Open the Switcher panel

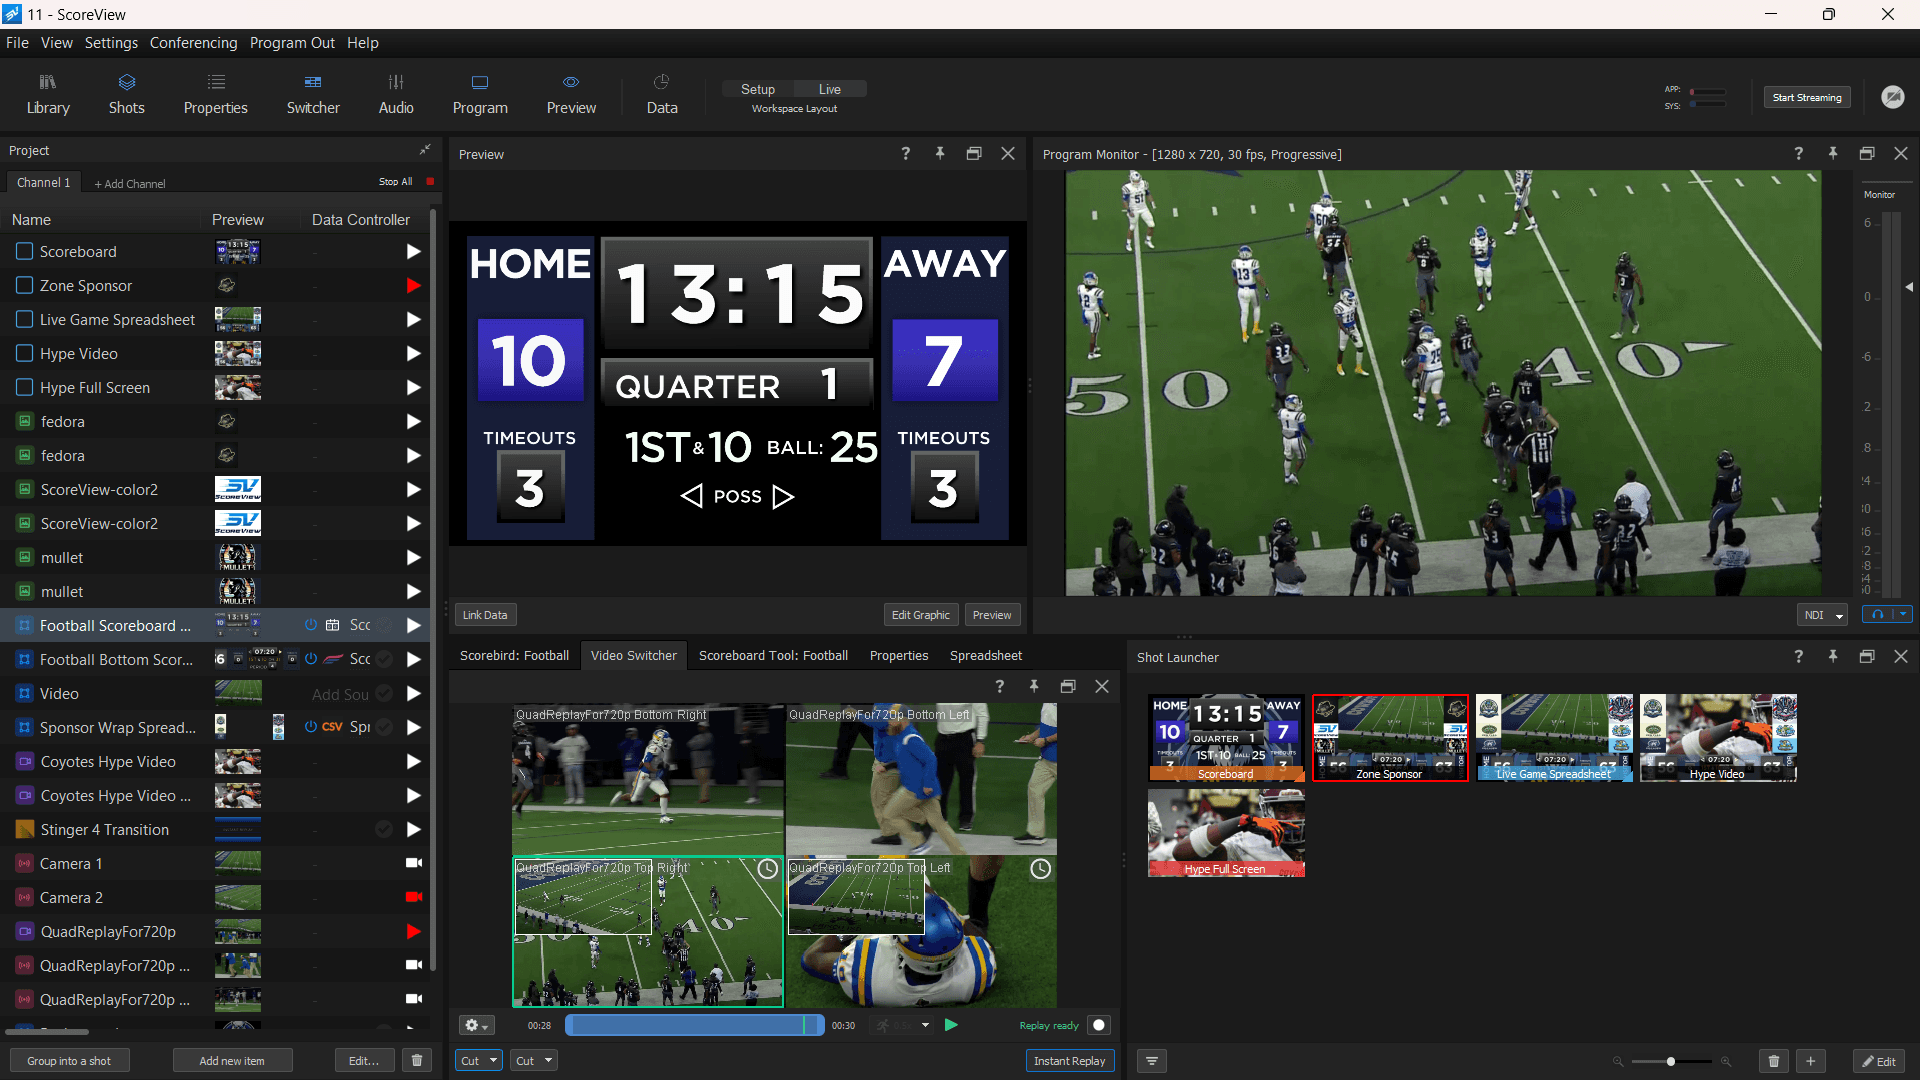[x=312, y=93]
